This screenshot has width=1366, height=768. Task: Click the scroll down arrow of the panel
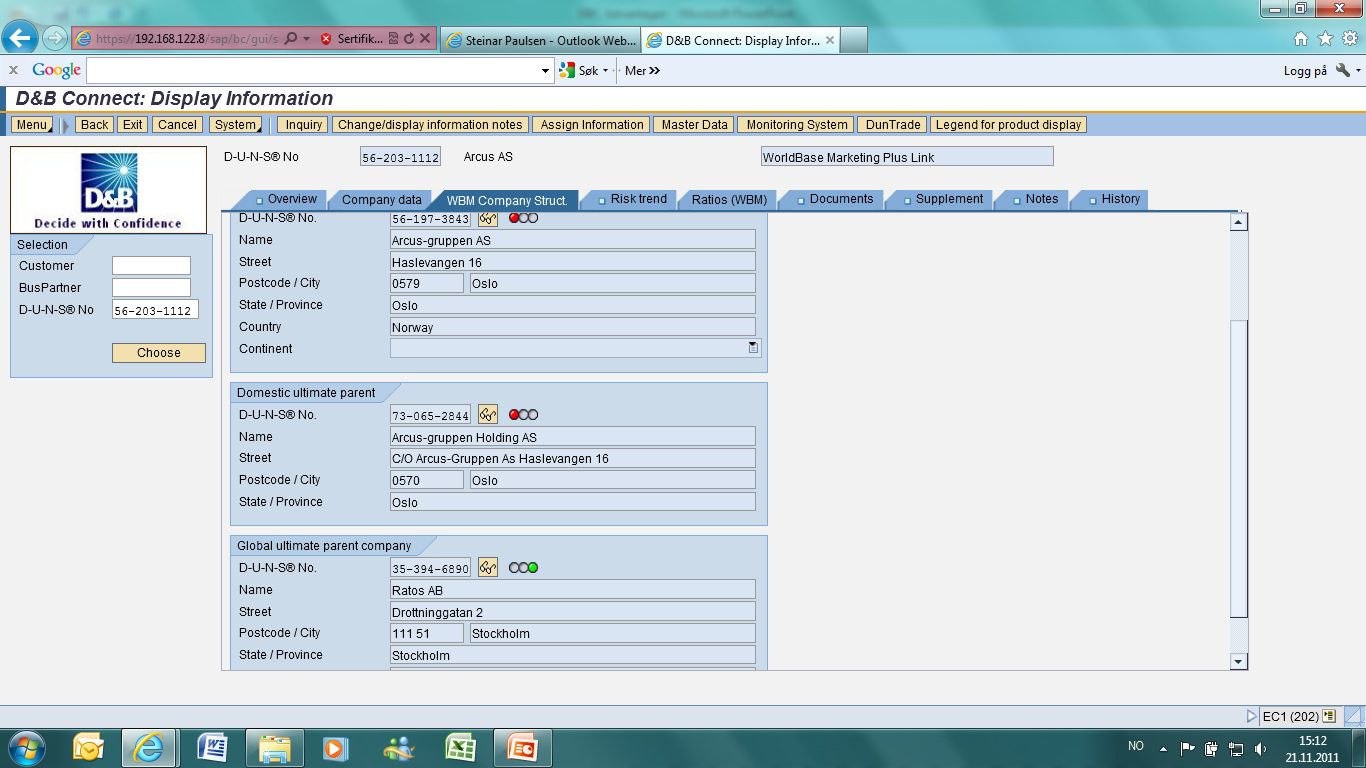(1239, 661)
